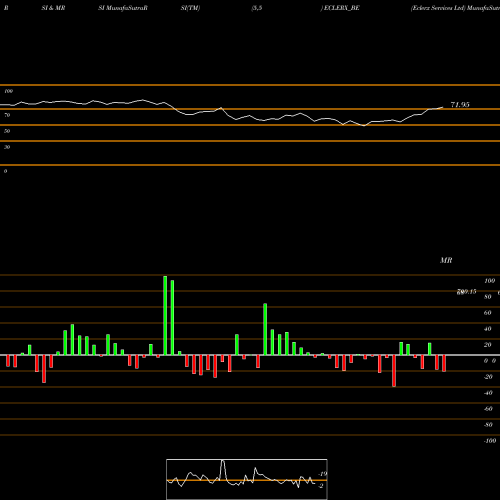Click the 'SI(TM)' header text
500x500 pixels.
190,8
